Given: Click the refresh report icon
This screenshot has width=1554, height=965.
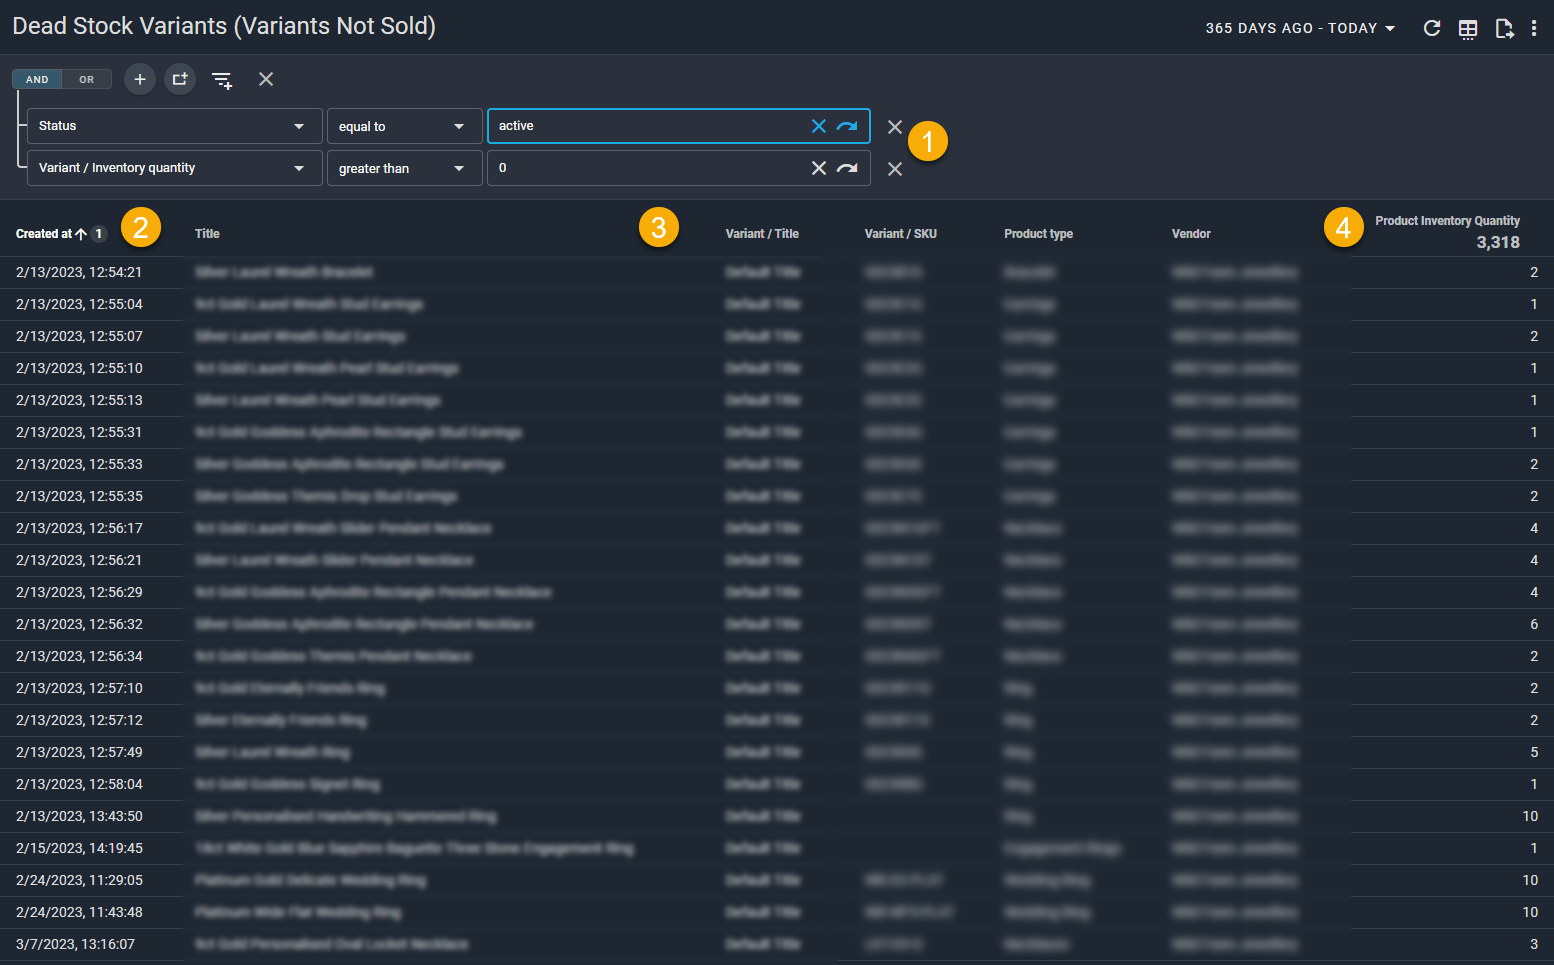Looking at the screenshot, I should pyautogui.click(x=1431, y=28).
